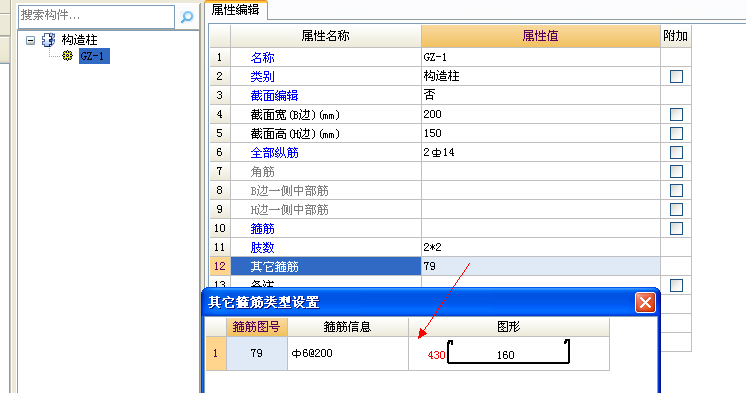This screenshot has height=393, width=746.
Task: Click the 箍筋 property name in row 10
Action: coord(262,228)
